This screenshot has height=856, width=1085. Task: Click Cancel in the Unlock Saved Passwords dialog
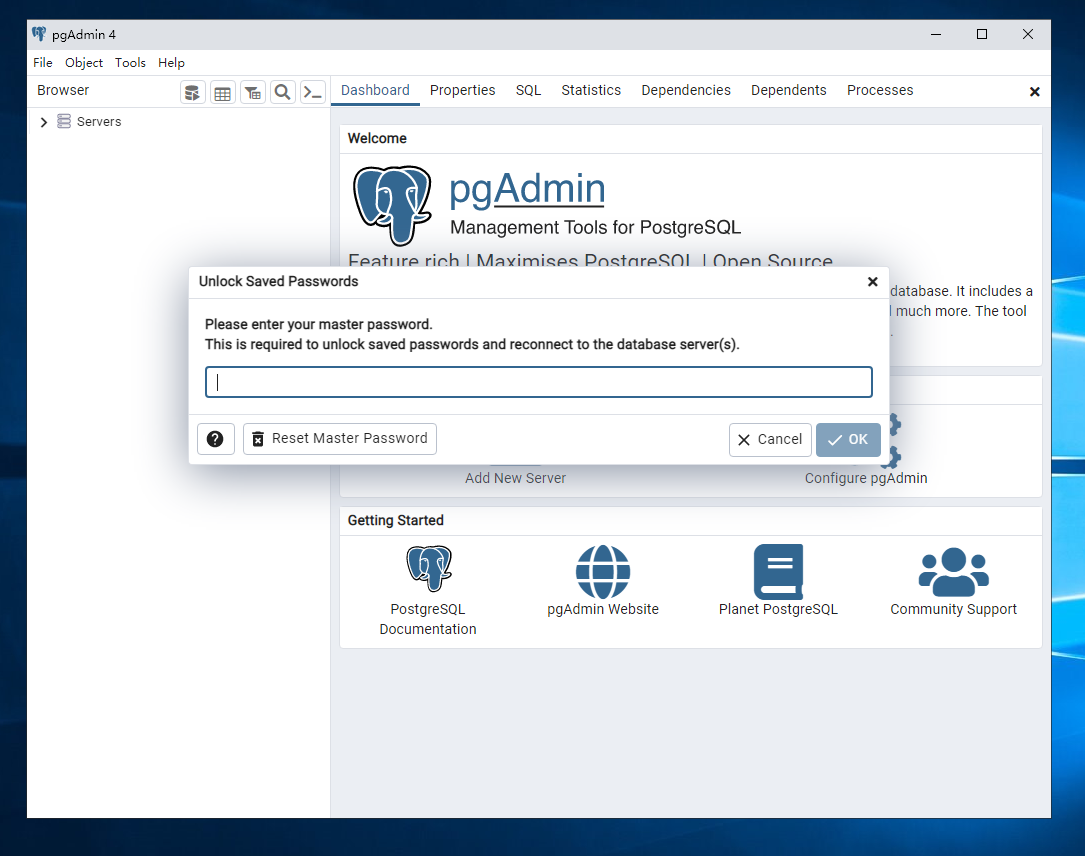(769, 439)
